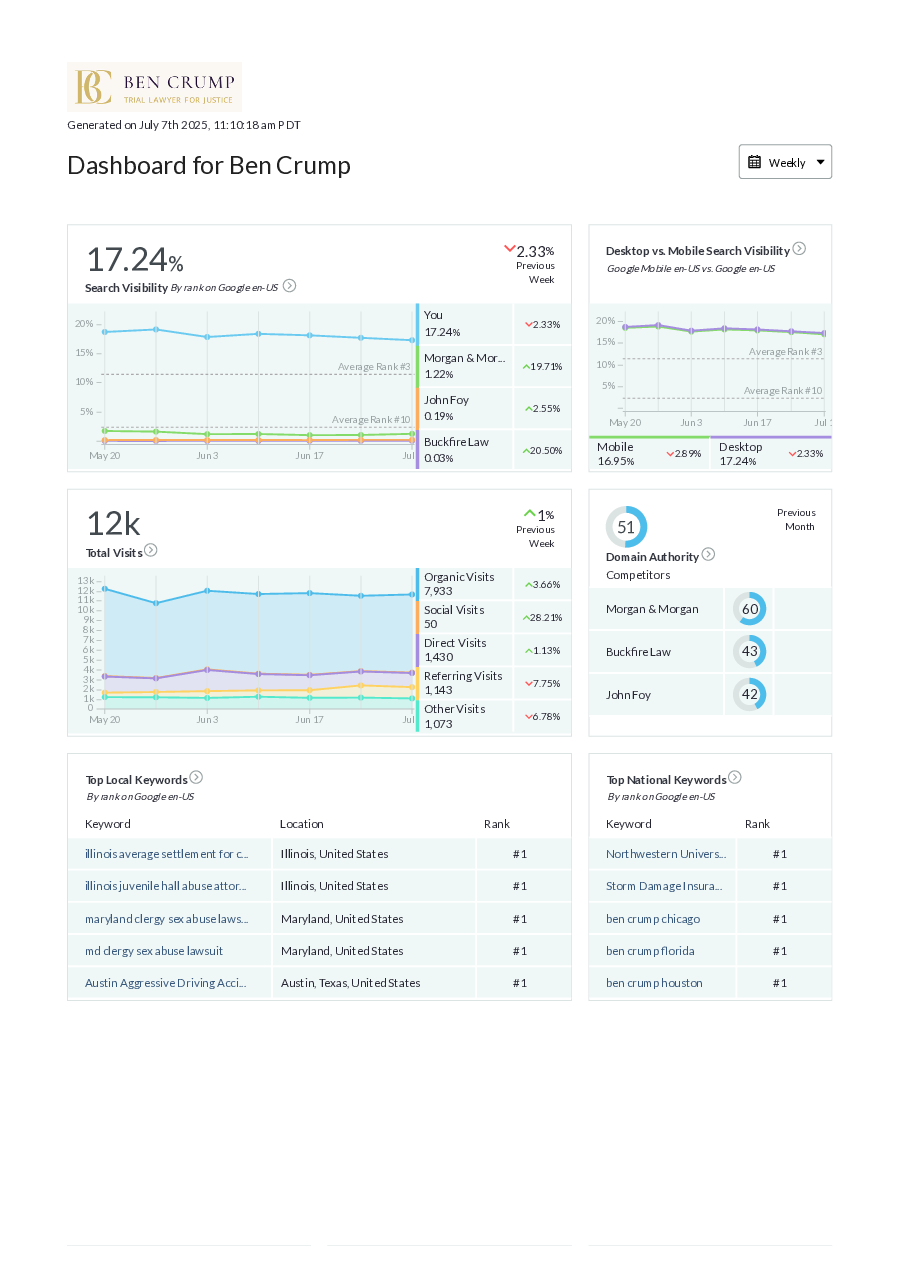
Task: Click Buckfire Law authority score 43 gauge
Action: tap(749, 652)
